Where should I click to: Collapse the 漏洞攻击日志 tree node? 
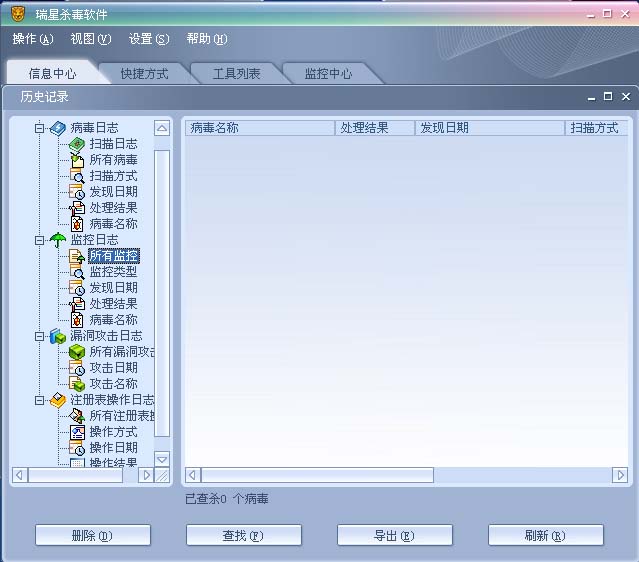(x=40, y=337)
